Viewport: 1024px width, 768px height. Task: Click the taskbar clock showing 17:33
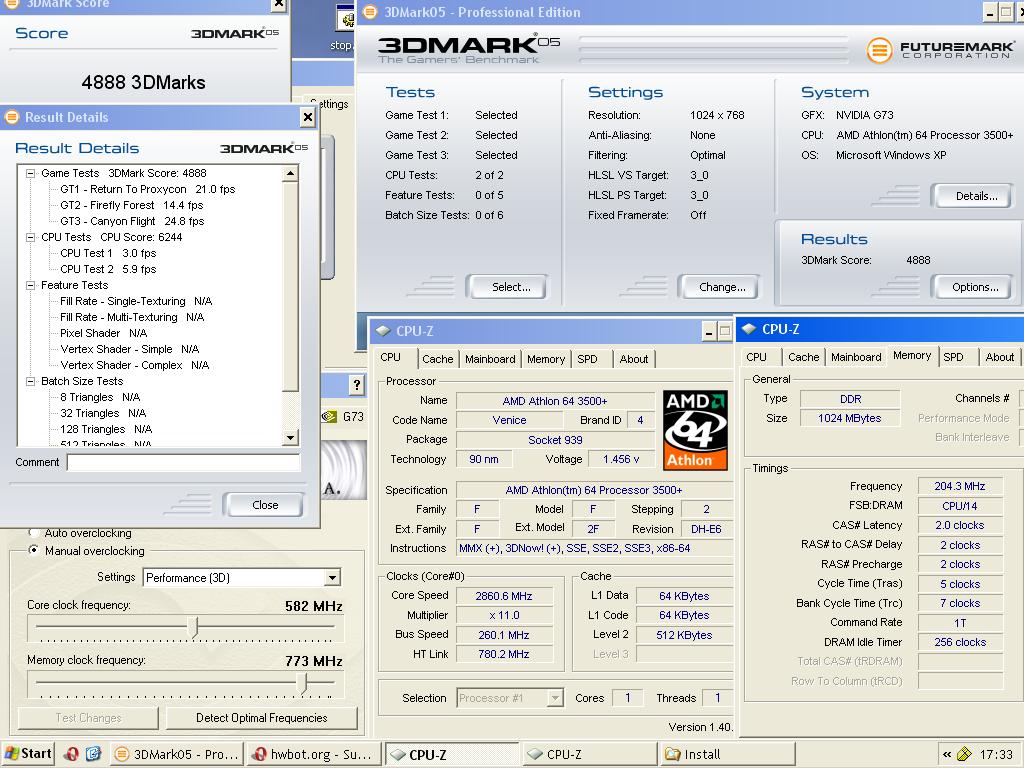coord(995,754)
